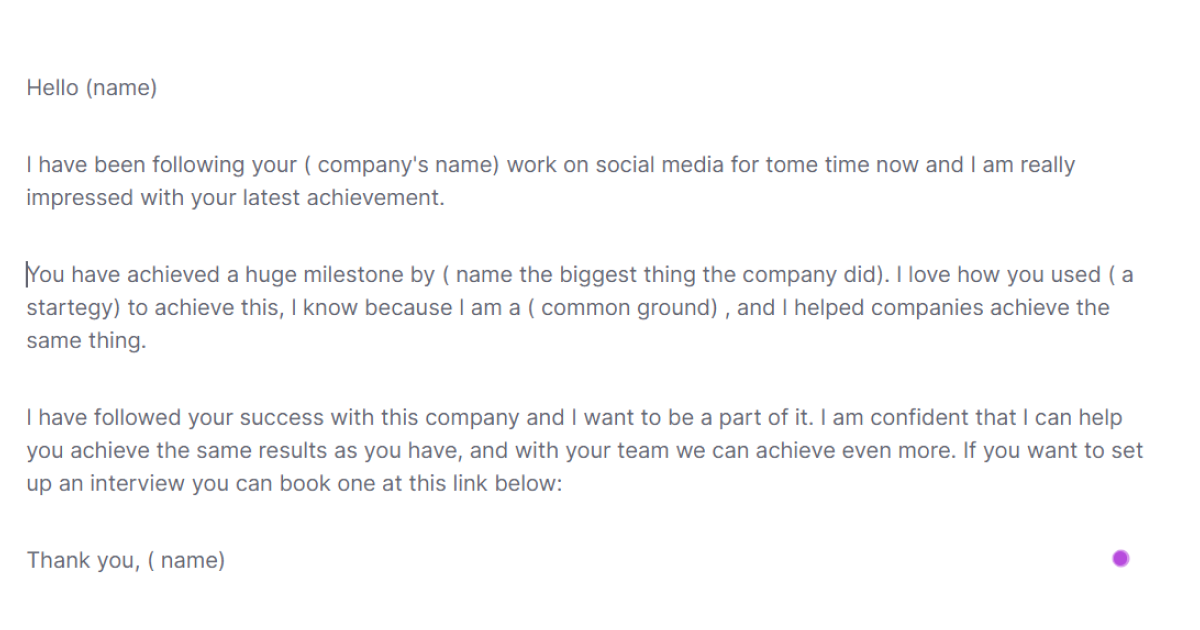Click the purple dot indicator
Viewport: 1200px width, 630px height.
[x=1120, y=558]
